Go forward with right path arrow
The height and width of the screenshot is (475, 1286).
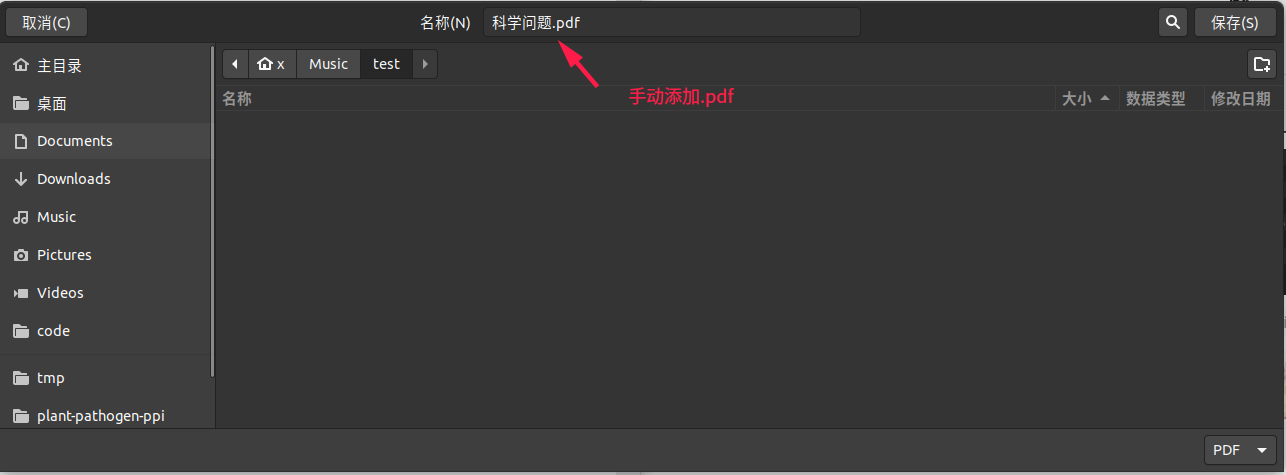[x=425, y=64]
